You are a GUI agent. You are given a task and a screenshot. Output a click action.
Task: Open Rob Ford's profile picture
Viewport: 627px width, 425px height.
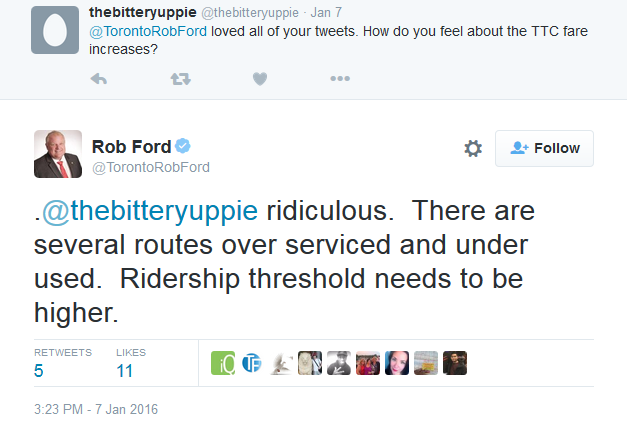57,153
